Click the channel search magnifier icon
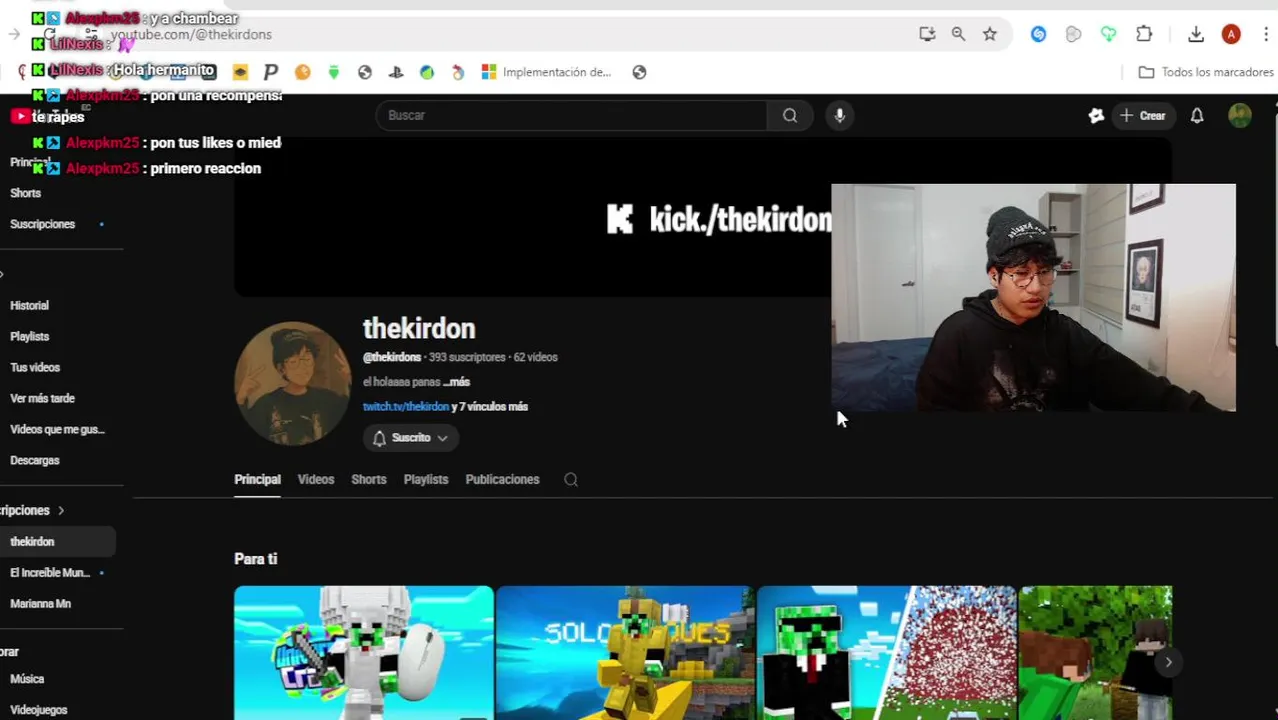Viewport: 1278px width, 720px height. pyautogui.click(x=571, y=480)
